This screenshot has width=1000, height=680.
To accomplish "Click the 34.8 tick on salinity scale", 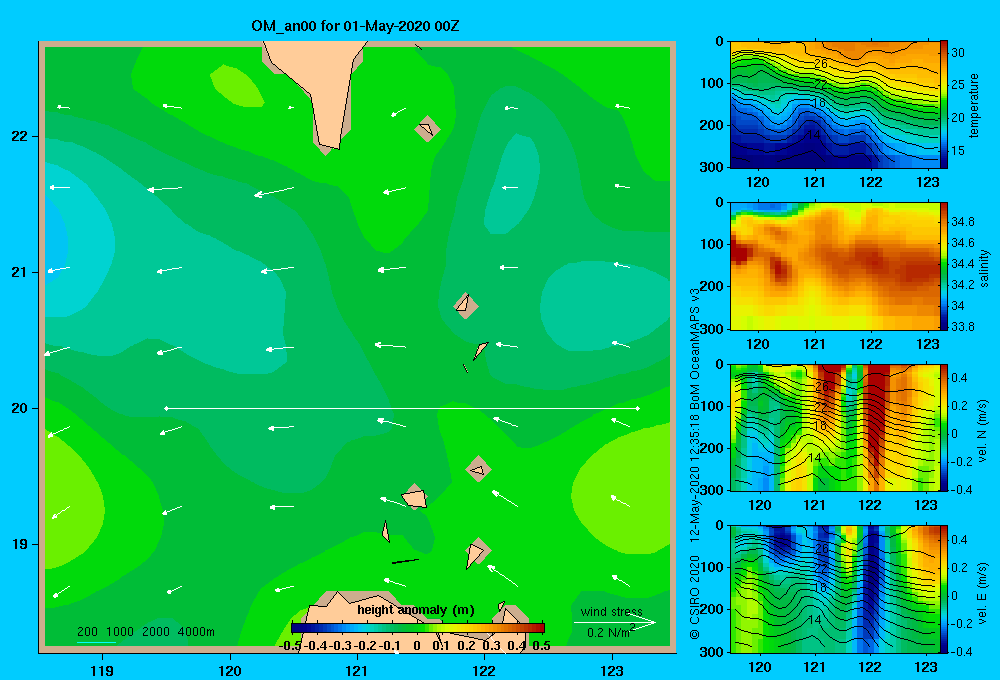I will pos(962,221).
